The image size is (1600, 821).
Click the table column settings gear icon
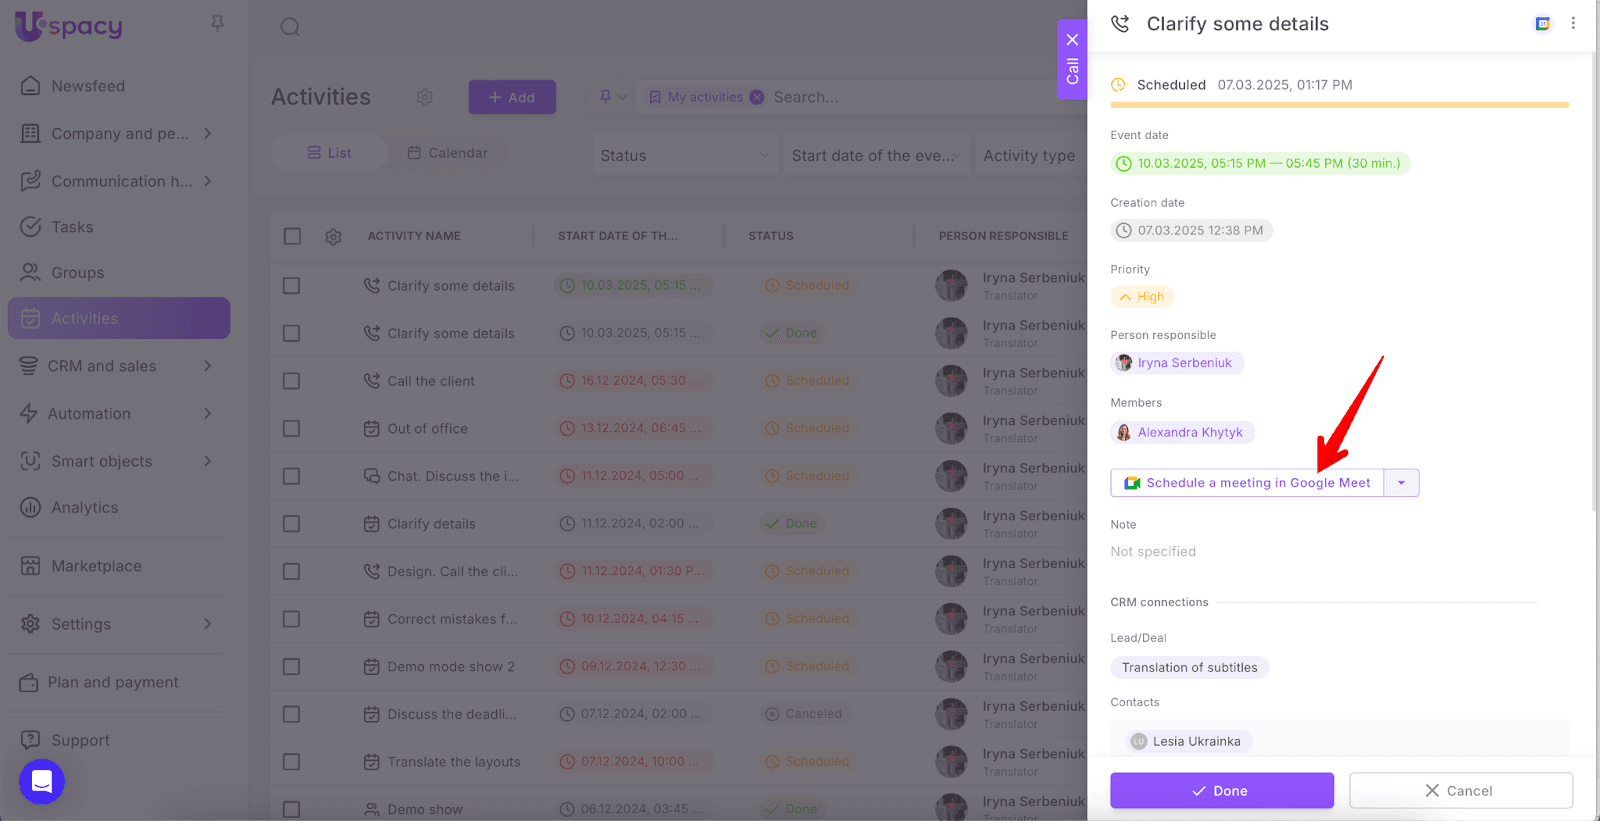(x=333, y=237)
